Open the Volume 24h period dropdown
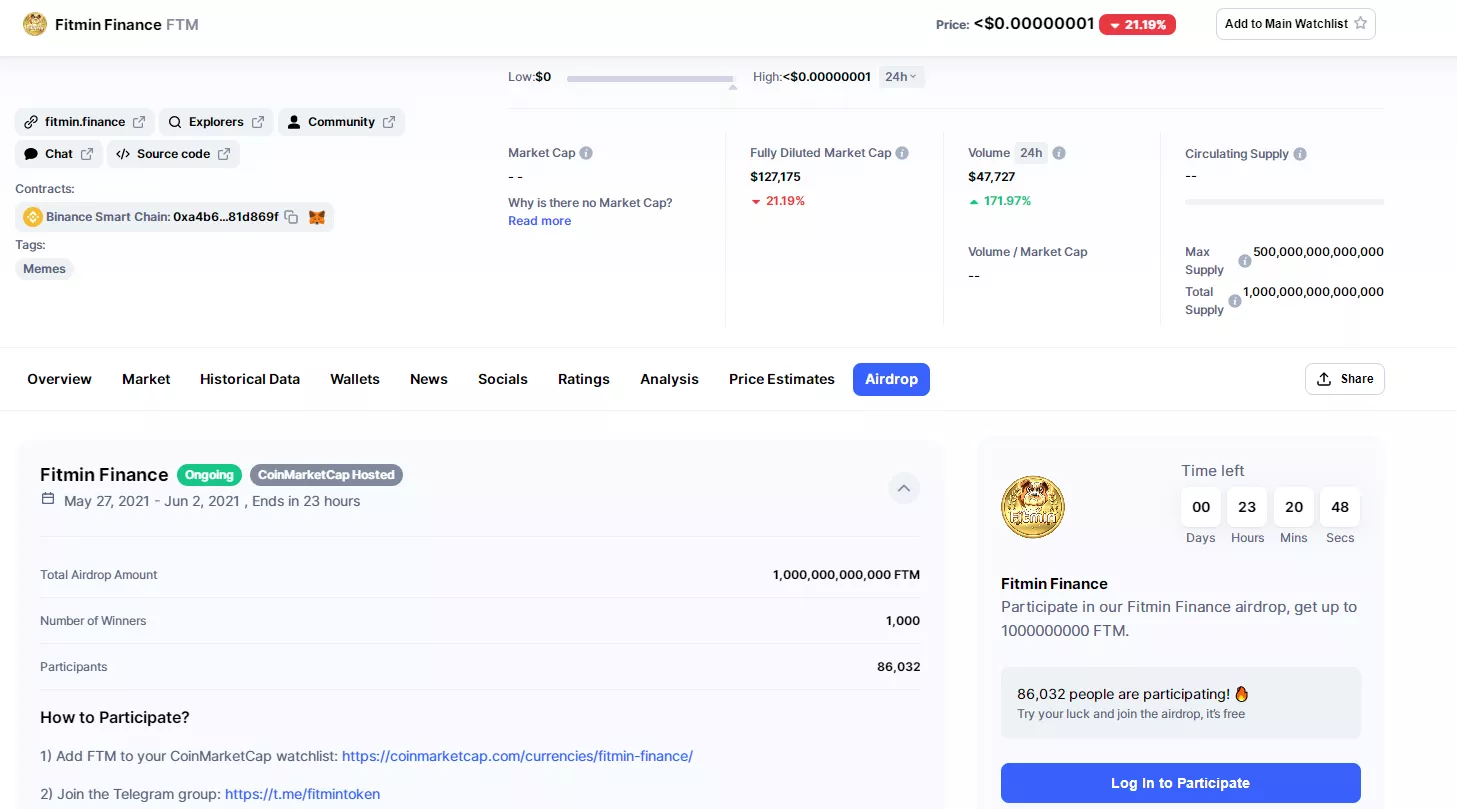The height and width of the screenshot is (809, 1457). point(1030,153)
